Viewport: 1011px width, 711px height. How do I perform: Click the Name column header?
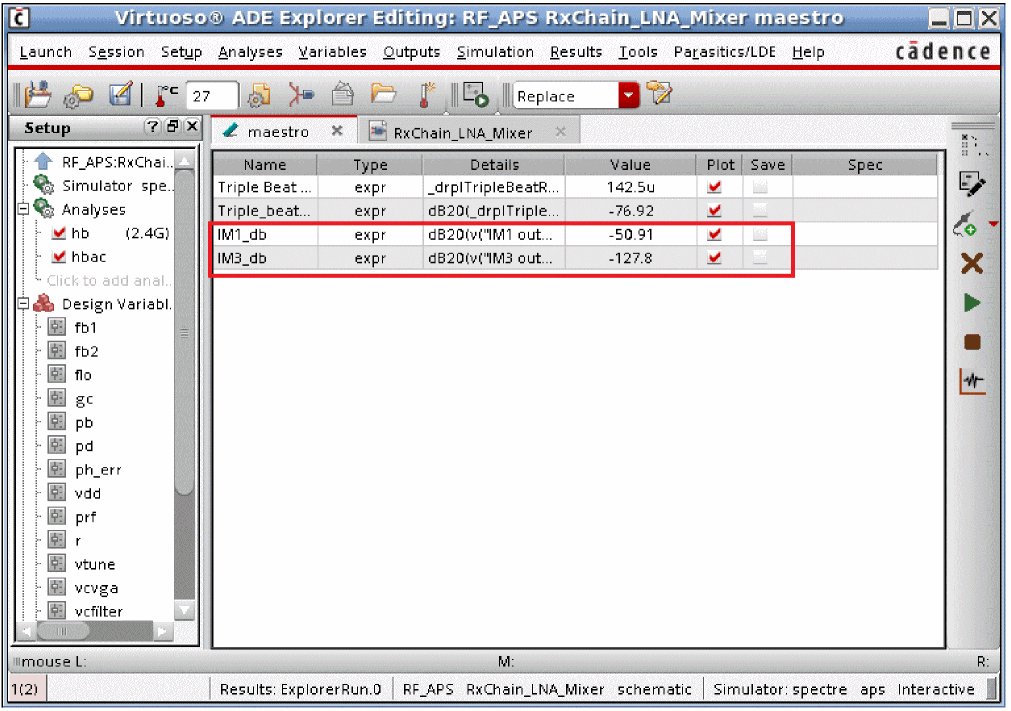pyautogui.click(x=264, y=164)
